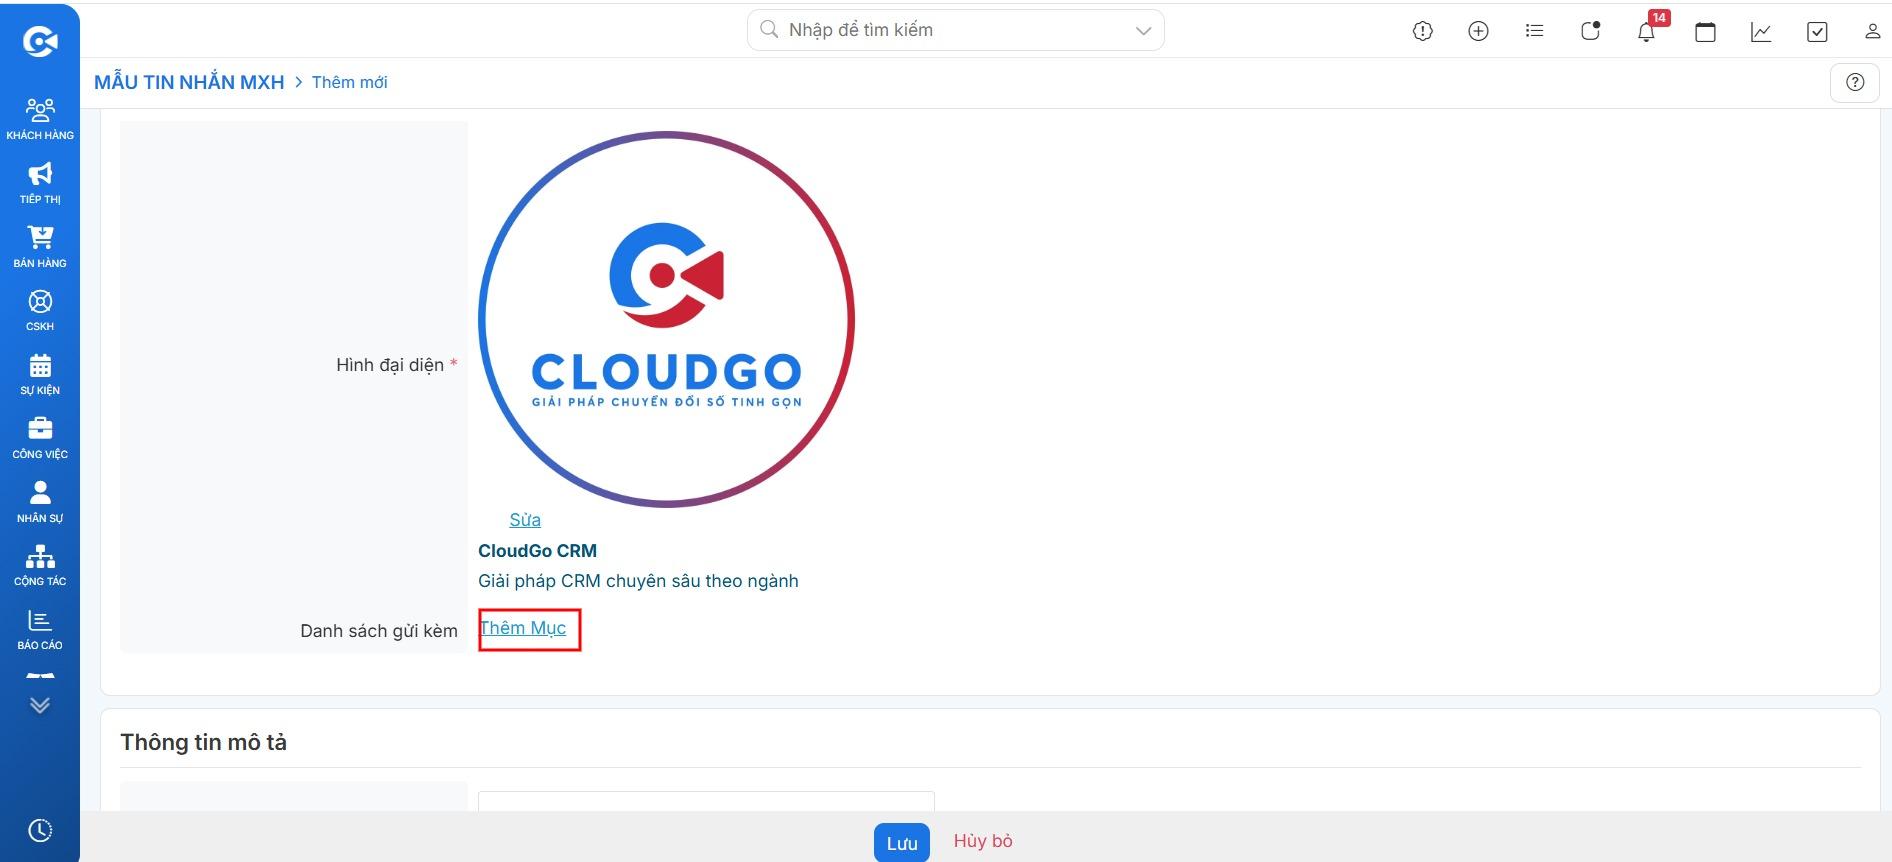
Task: Click the 'Lưu' save button
Action: click(902, 842)
